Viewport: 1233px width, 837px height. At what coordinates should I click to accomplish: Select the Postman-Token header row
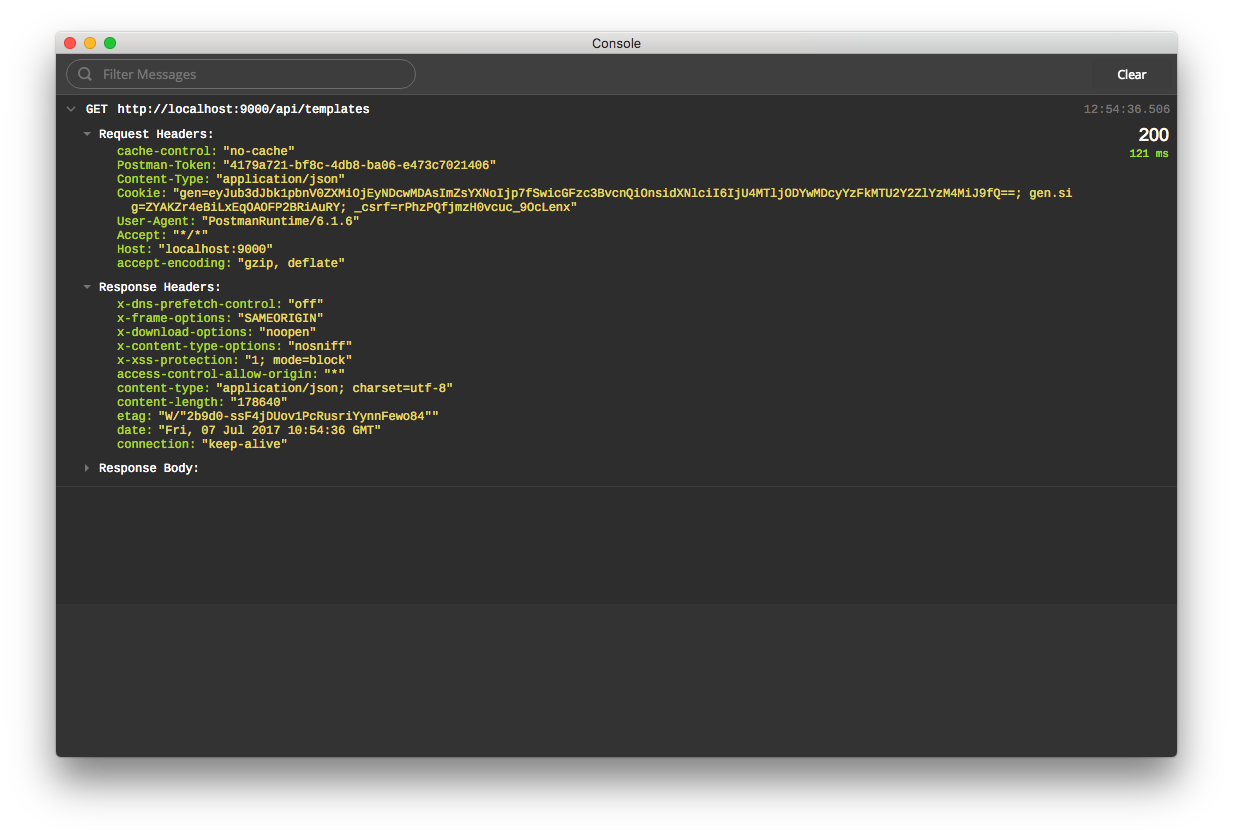tap(306, 166)
